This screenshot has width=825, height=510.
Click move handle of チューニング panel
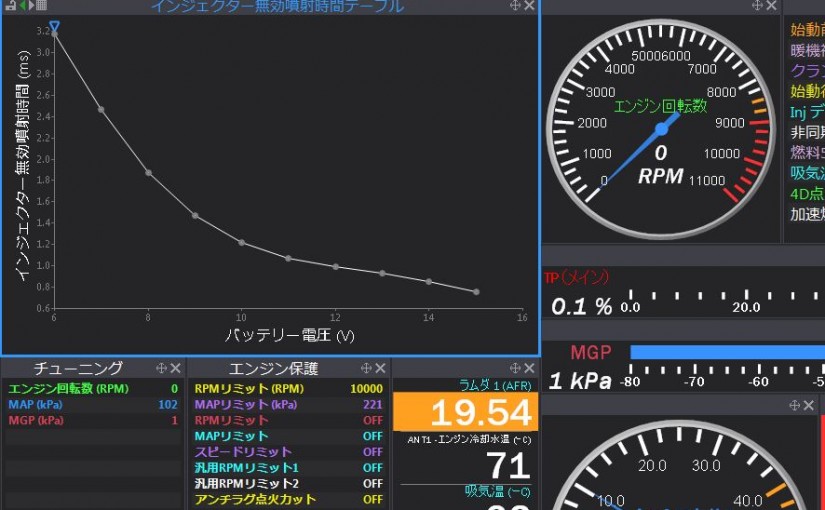point(162,368)
